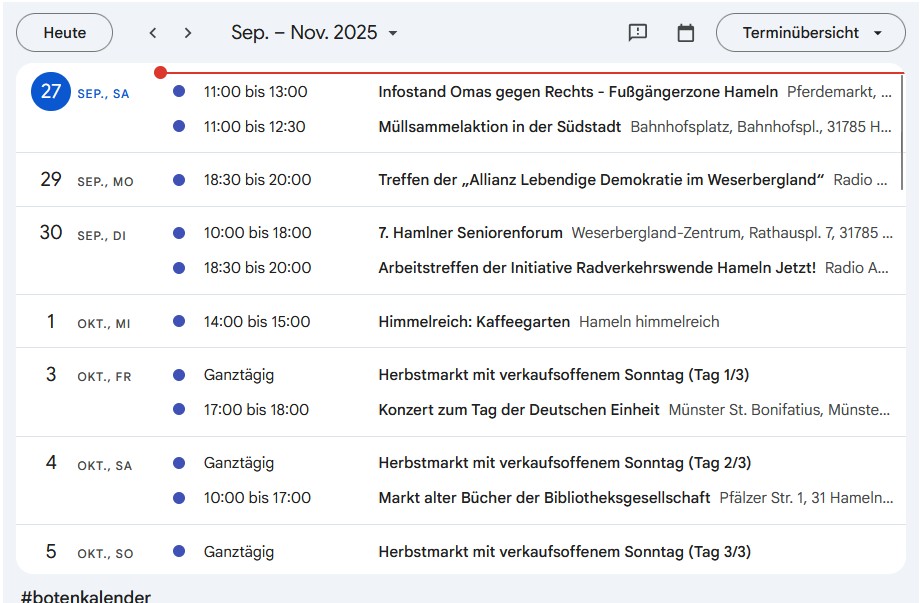Click the calendar icon in the header
This screenshot has width=924, height=603.
point(686,33)
